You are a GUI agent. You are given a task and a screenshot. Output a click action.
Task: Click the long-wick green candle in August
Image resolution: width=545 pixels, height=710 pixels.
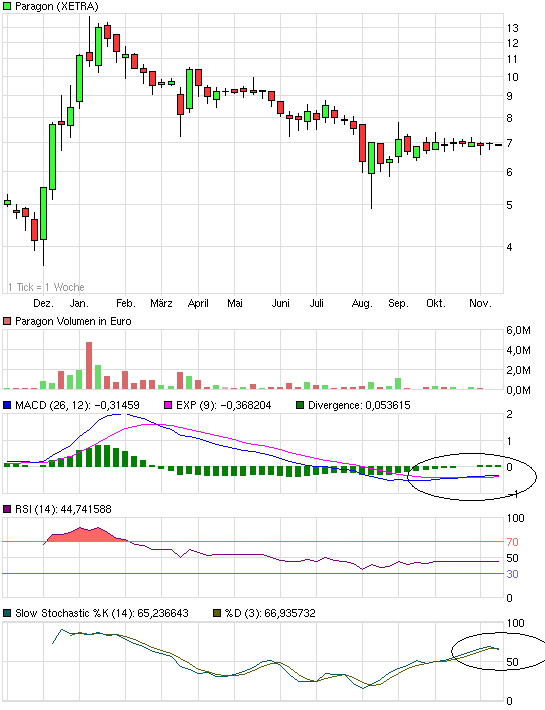[371, 158]
